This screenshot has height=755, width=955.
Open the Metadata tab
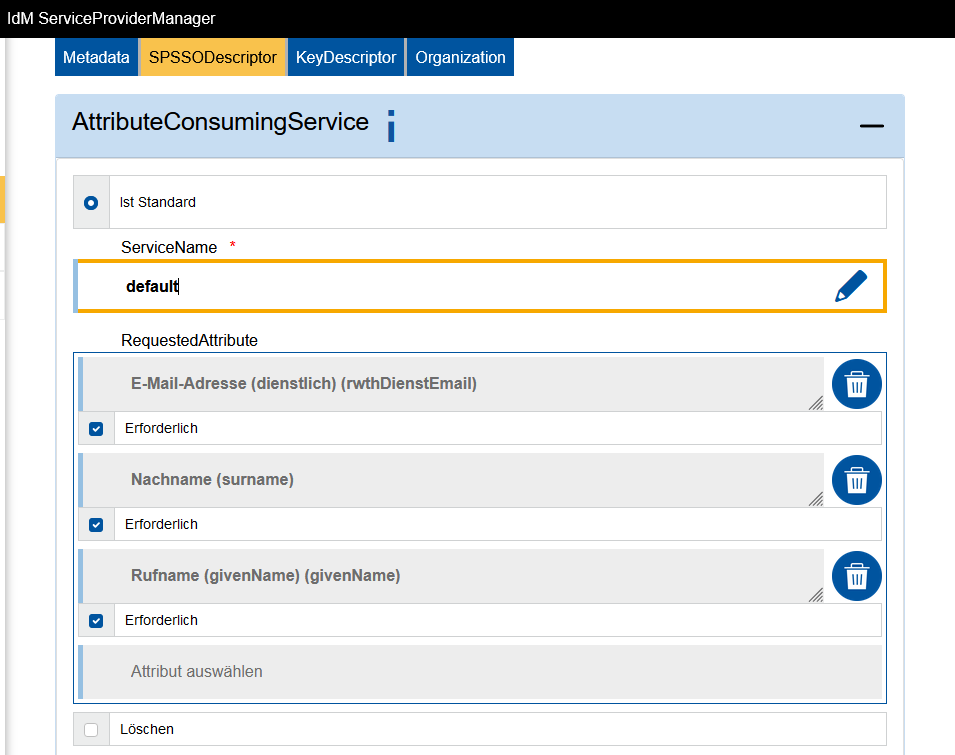(x=96, y=57)
